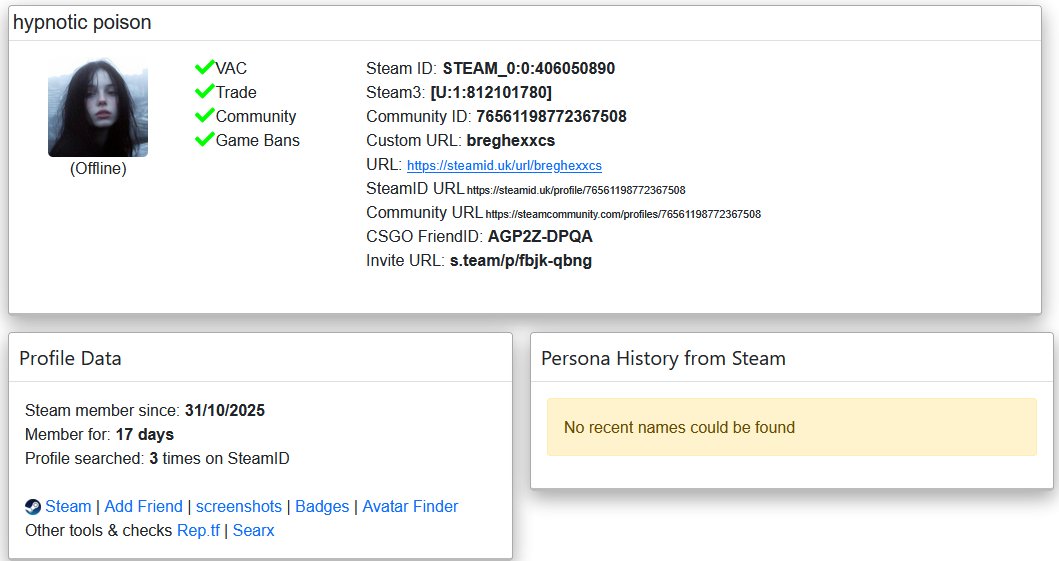Click the Steam member since date 31/10/2025
Viewport: 1059px width, 561px height.
click(x=225, y=410)
